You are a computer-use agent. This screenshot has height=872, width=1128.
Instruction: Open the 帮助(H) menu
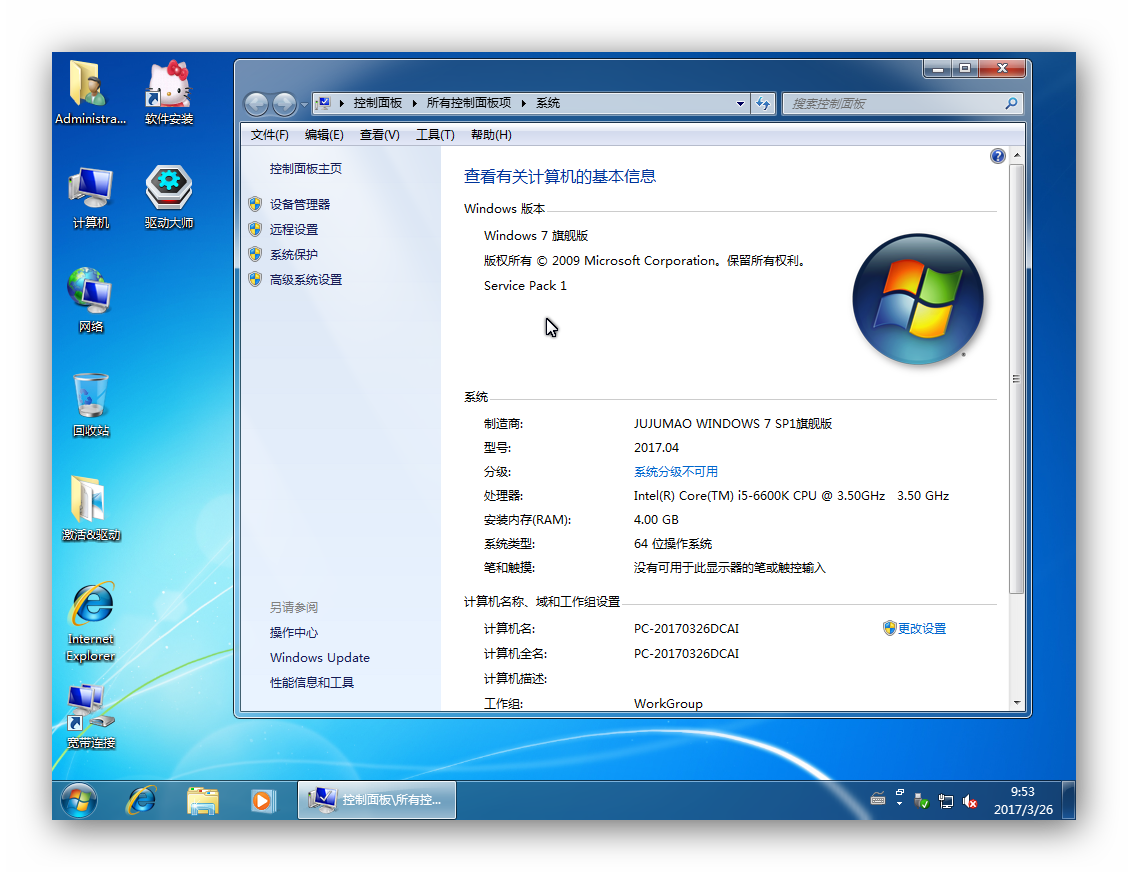pyautogui.click(x=491, y=135)
